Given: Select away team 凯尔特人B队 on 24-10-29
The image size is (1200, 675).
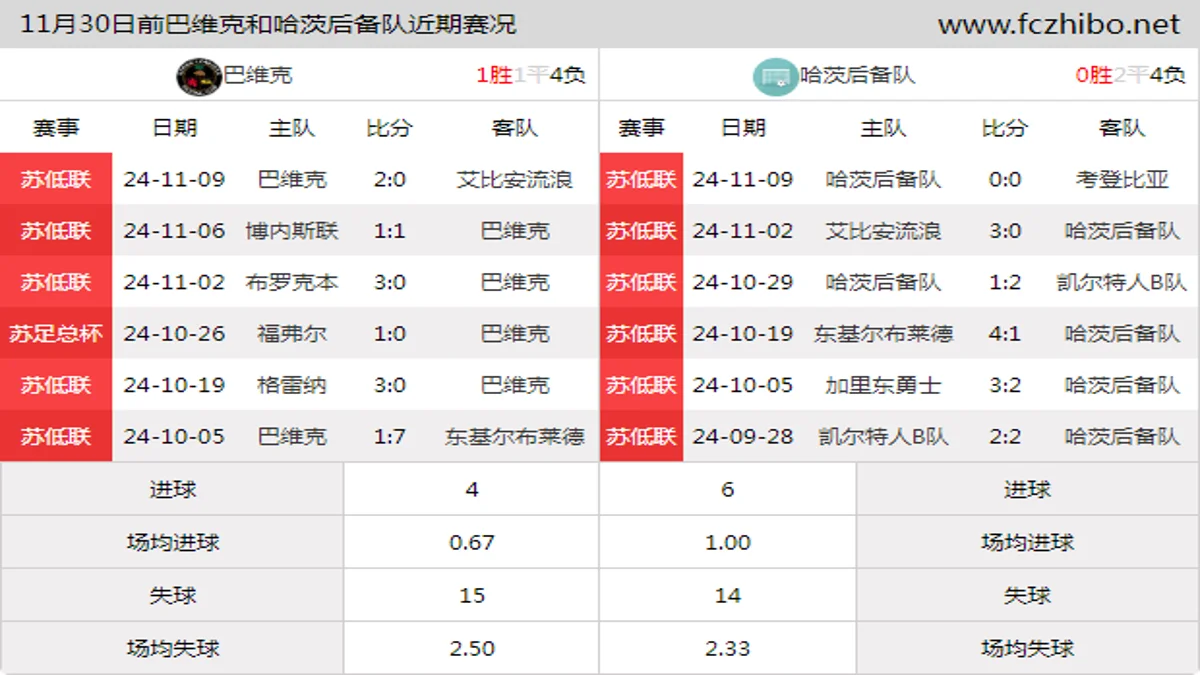Looking at the screenshot, I should (x=1122, y=283).
